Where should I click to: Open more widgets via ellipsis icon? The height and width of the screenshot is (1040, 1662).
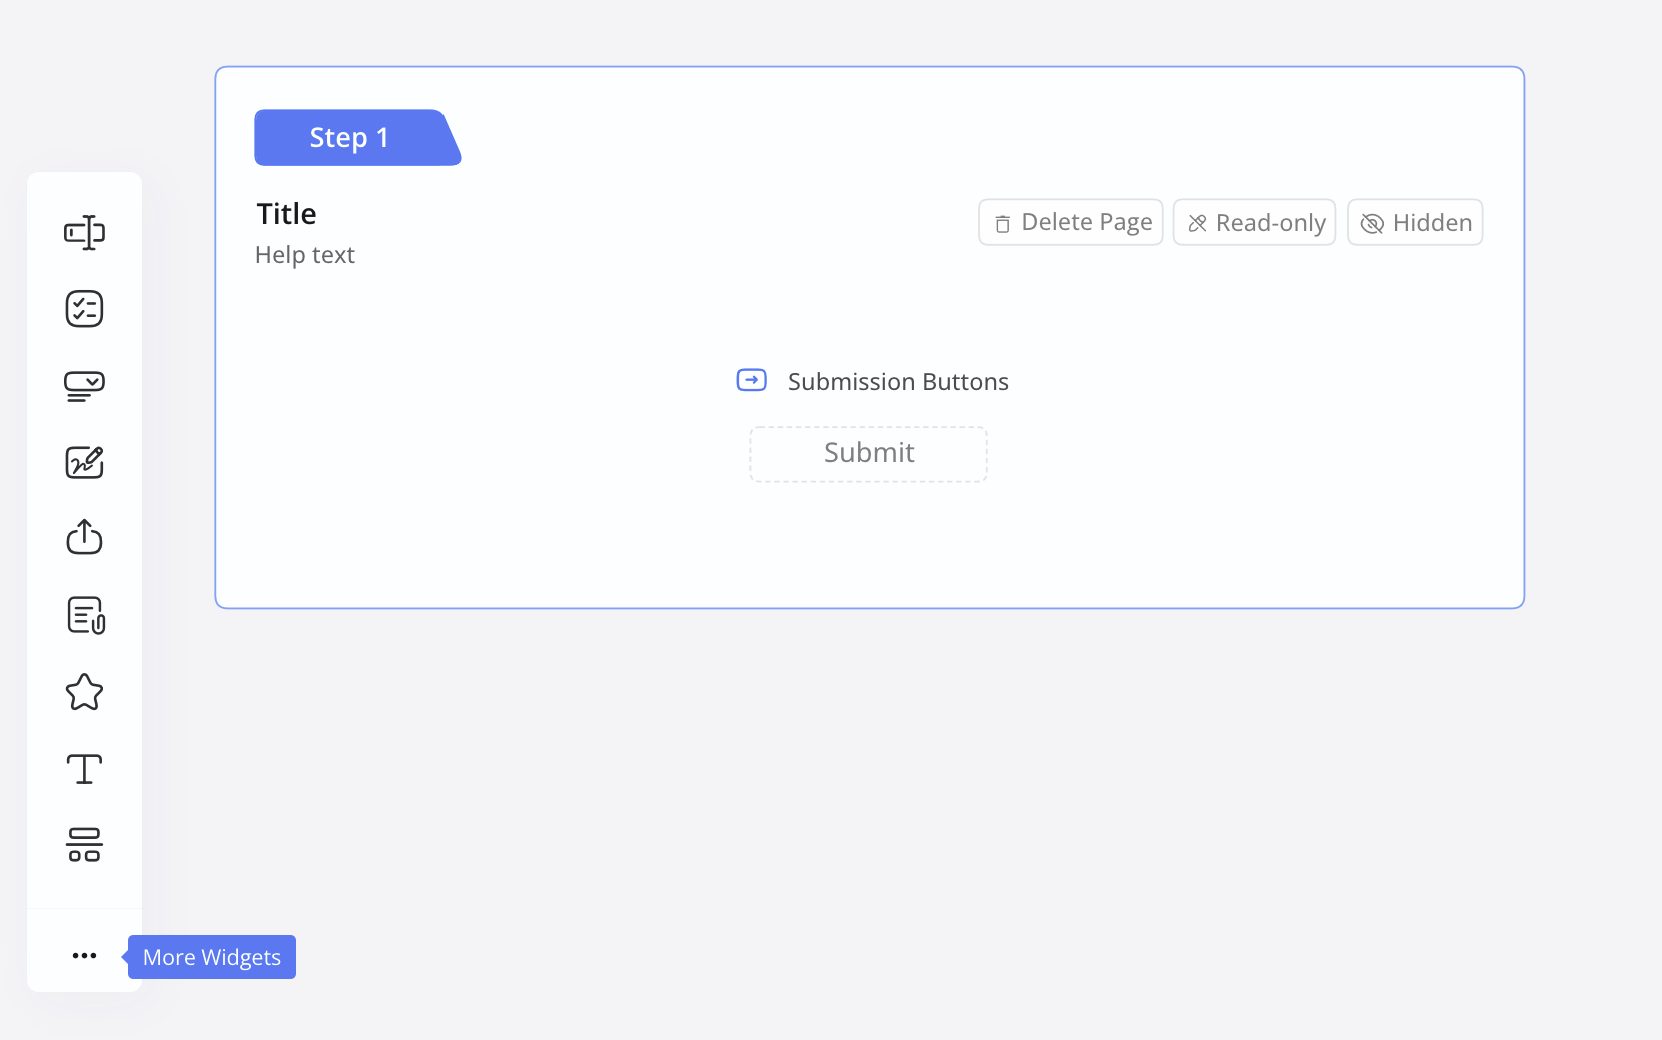point(84,956)
